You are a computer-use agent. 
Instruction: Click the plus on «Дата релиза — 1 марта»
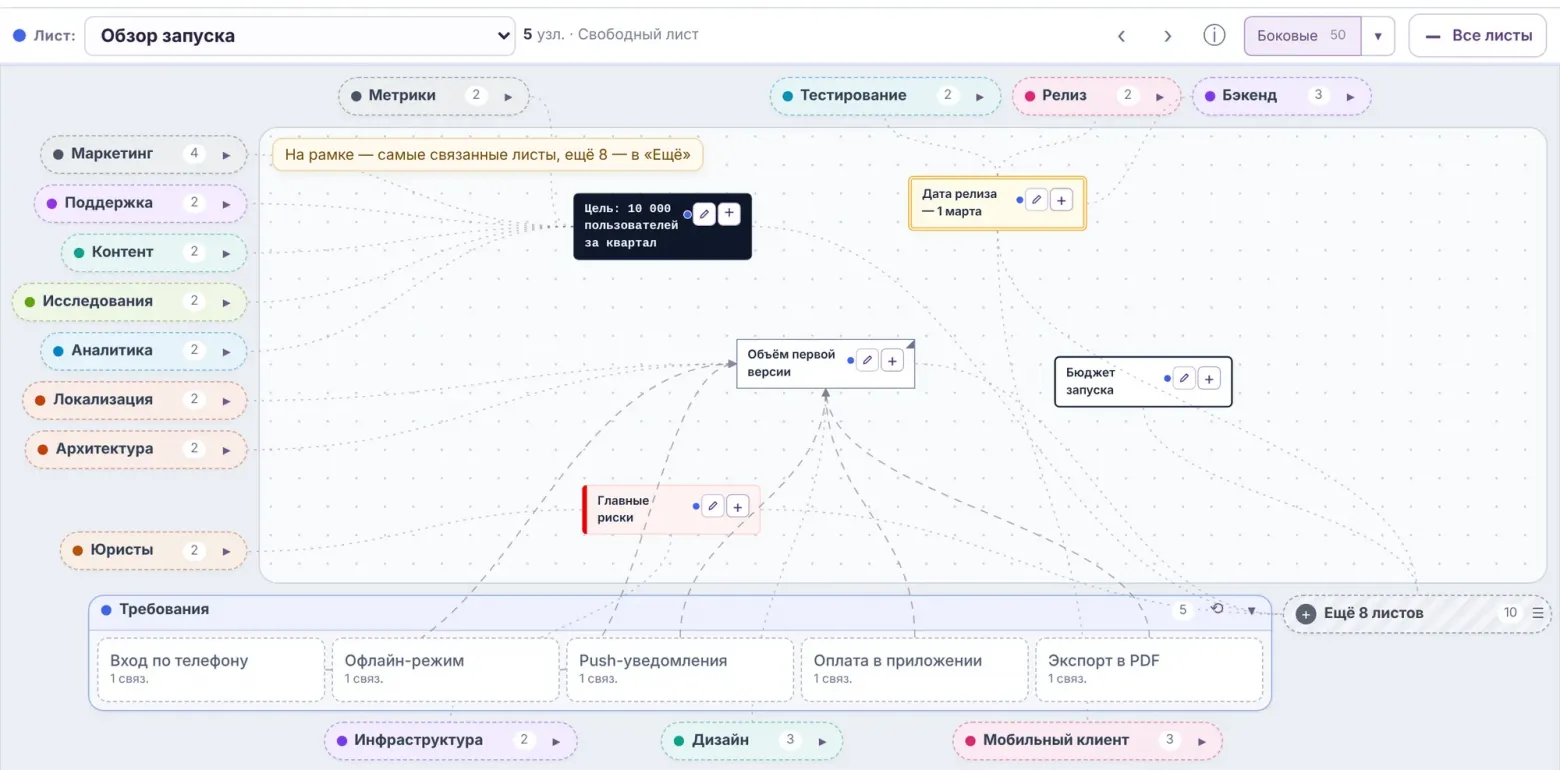1062,200
